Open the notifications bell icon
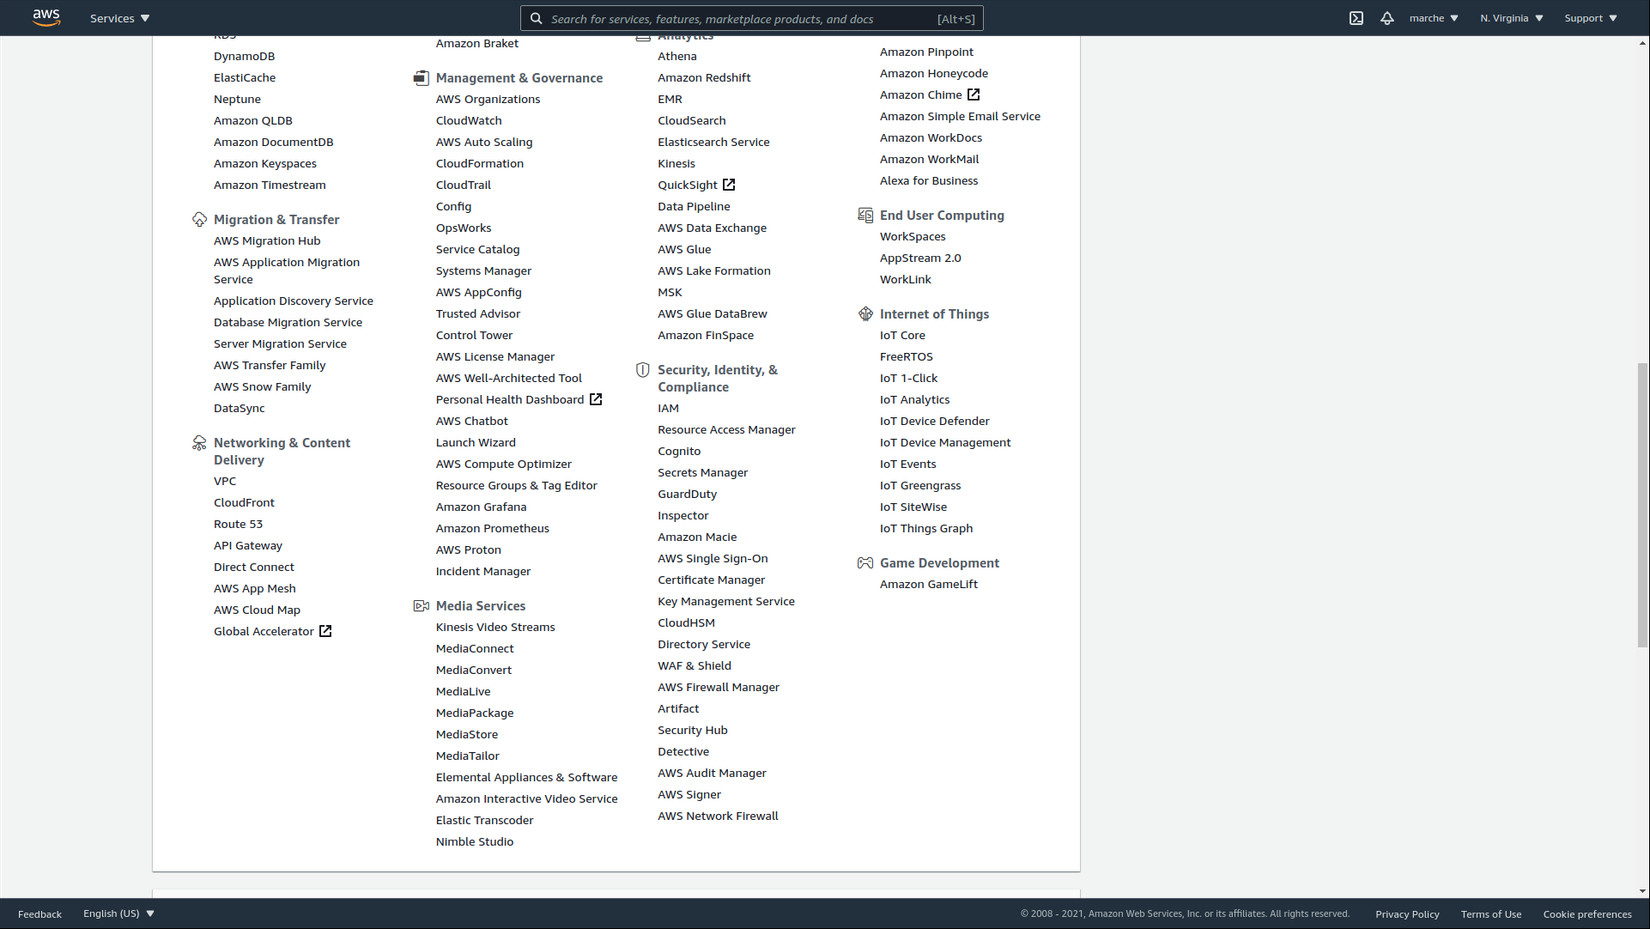 [x=1387, y=18]
